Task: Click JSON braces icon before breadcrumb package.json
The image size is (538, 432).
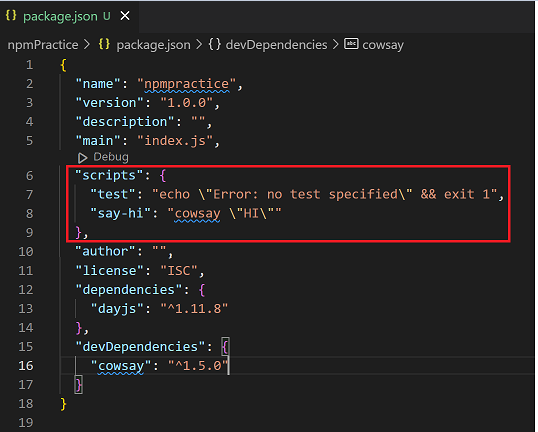Action: (104, 44)
